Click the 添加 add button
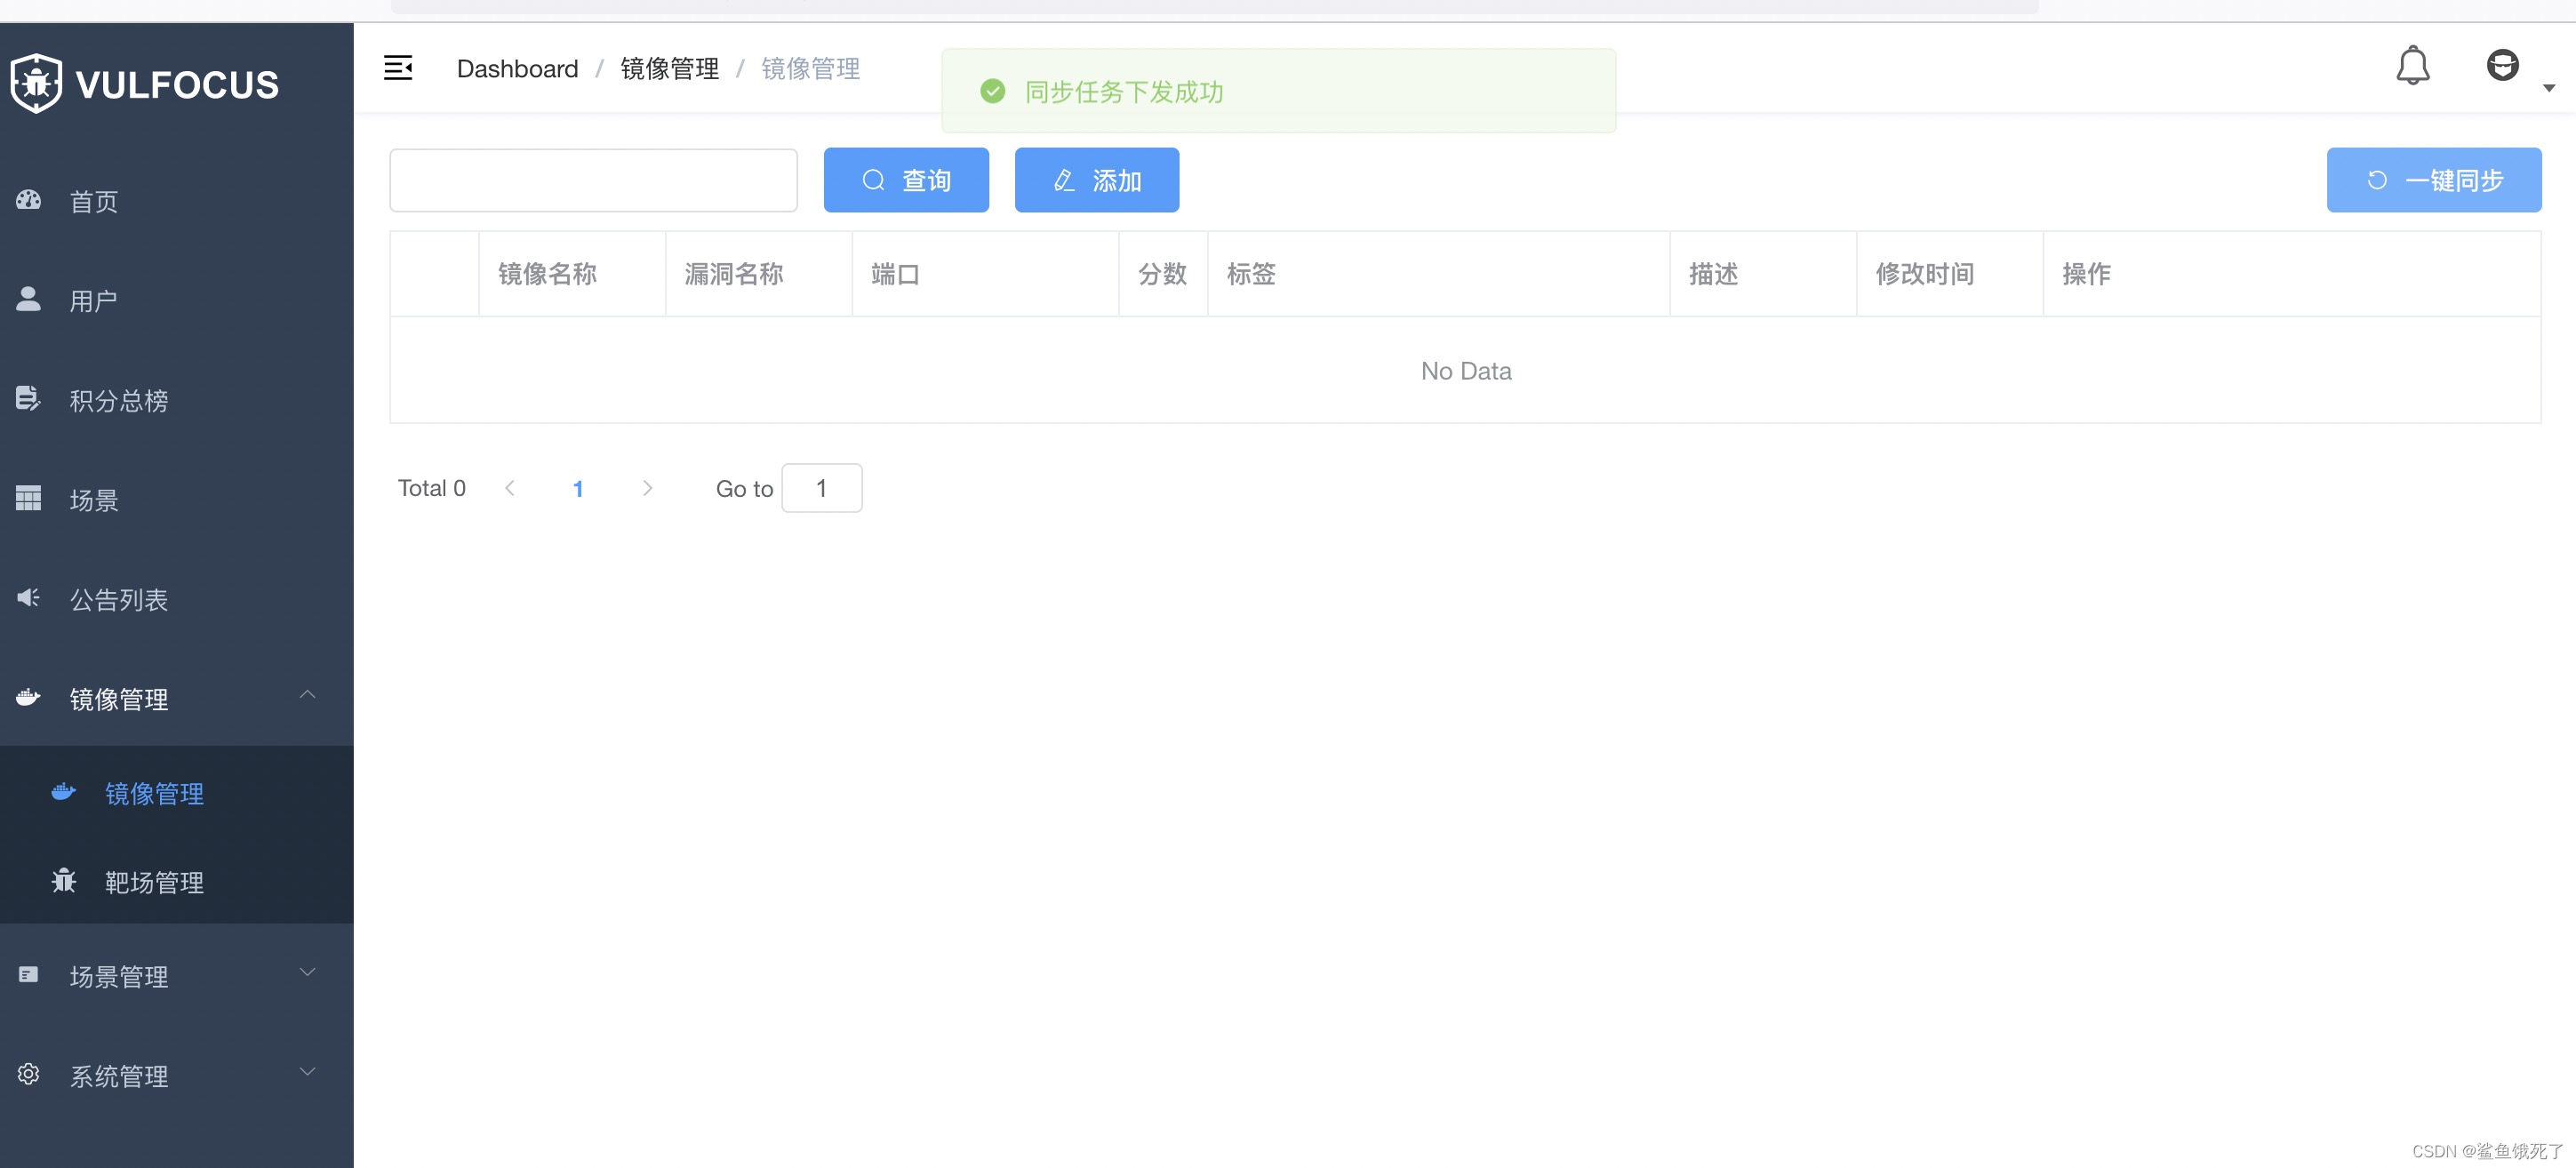This screenshot has width=2576, height=1168. [1096, 180]
